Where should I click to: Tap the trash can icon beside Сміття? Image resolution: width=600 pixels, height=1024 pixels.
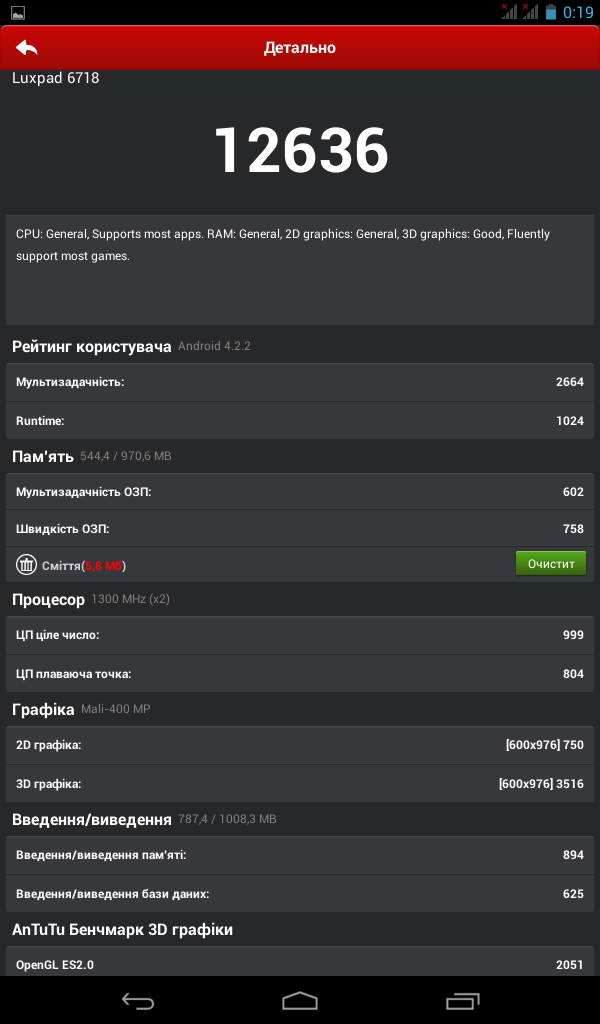26,565
